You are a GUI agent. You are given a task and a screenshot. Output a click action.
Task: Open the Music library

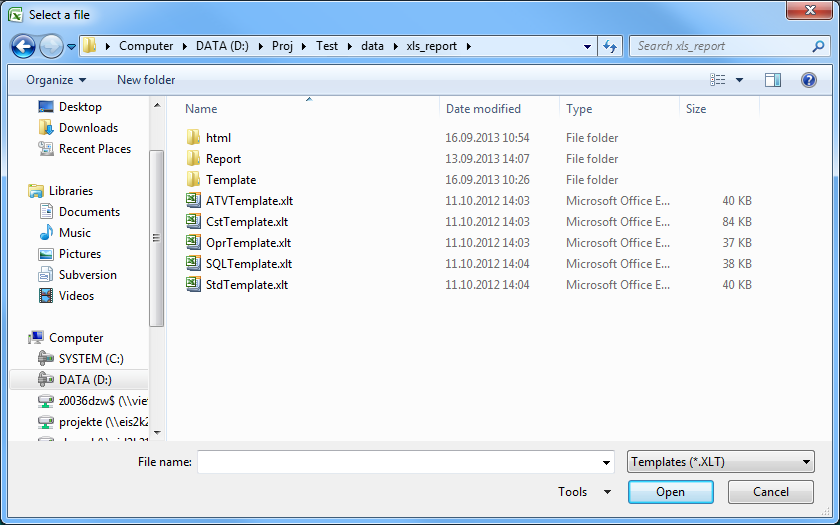point(74,232)
